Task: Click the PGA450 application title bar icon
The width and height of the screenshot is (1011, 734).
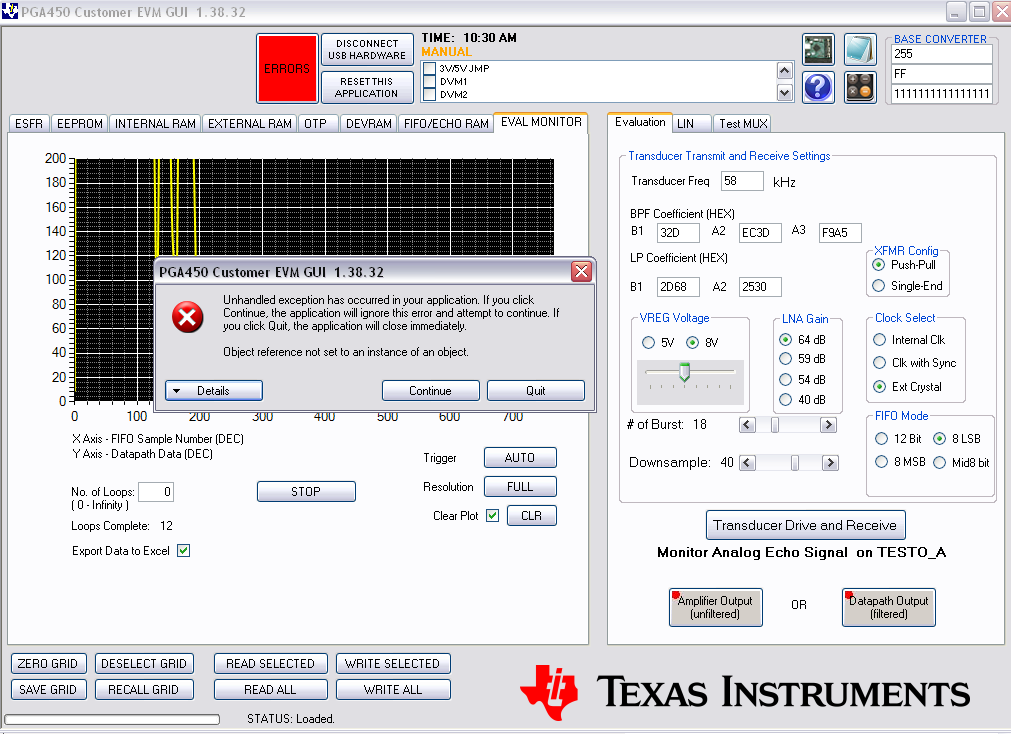Action: pyautogui.click(x=10, y=11)
